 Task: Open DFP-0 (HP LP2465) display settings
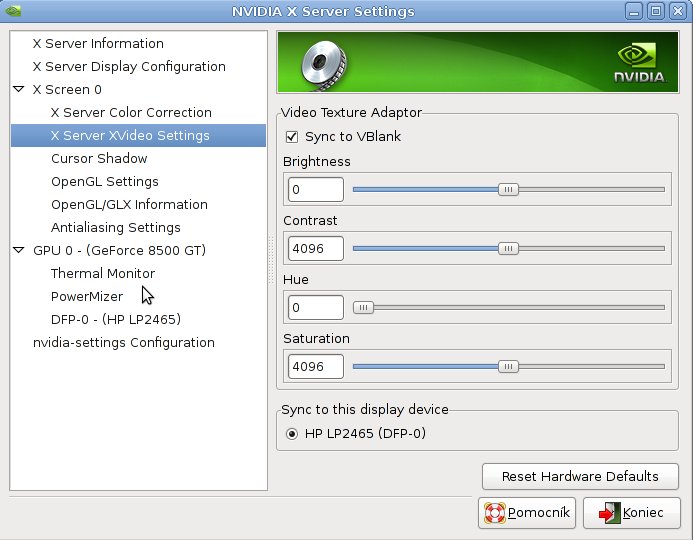click(x=116, y=319)
